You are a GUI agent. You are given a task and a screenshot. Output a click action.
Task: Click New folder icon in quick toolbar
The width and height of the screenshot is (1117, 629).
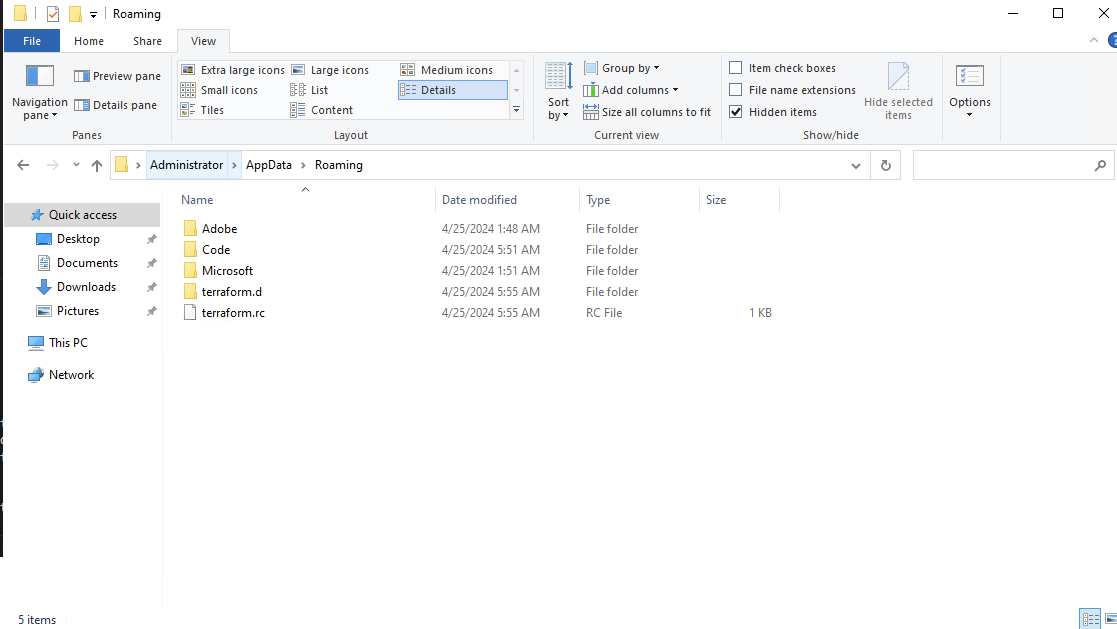click(x=75, y=14)
